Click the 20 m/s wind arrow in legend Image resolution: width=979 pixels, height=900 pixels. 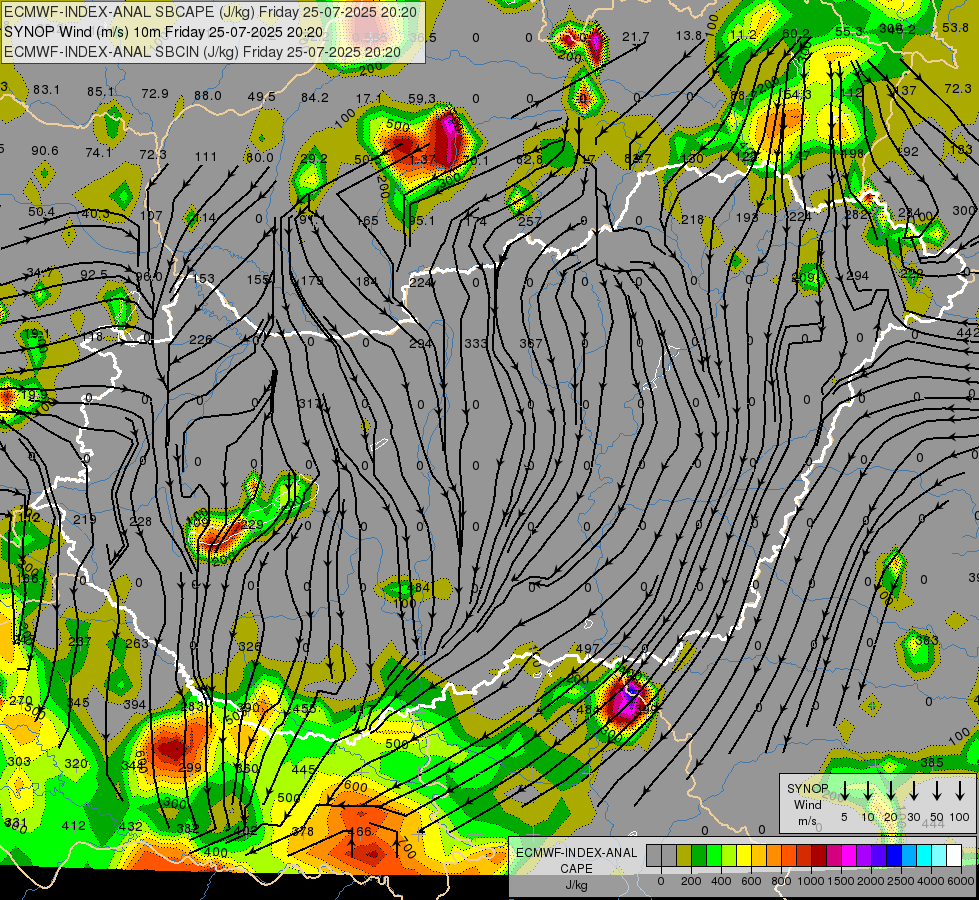coord(890,790)
